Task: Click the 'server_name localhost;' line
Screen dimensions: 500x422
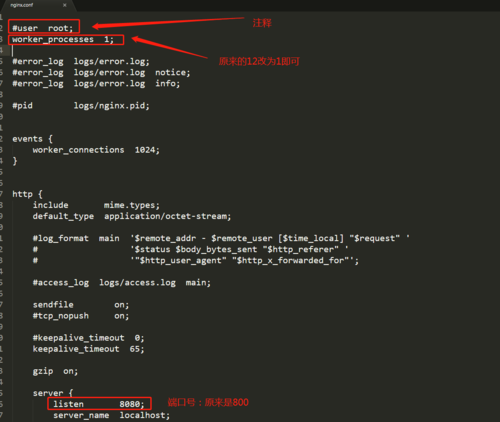Action: pos(112,415)
